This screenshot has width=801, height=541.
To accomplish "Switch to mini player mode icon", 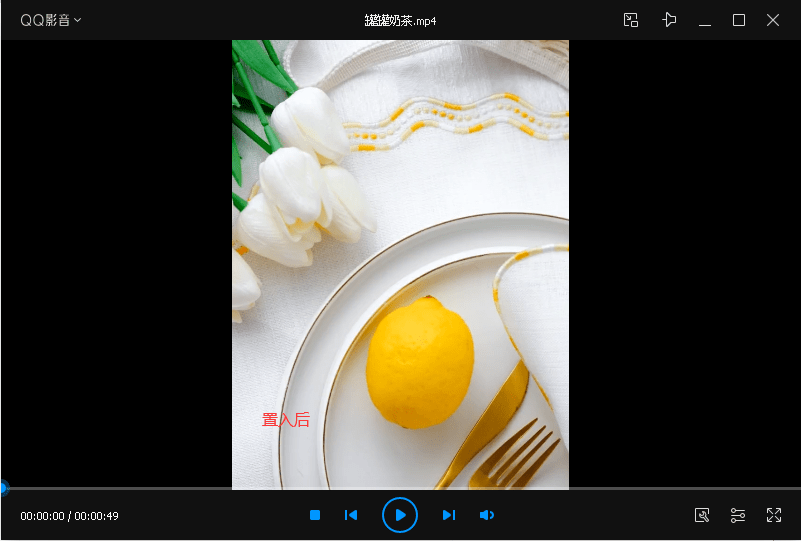I will [631, 20].
